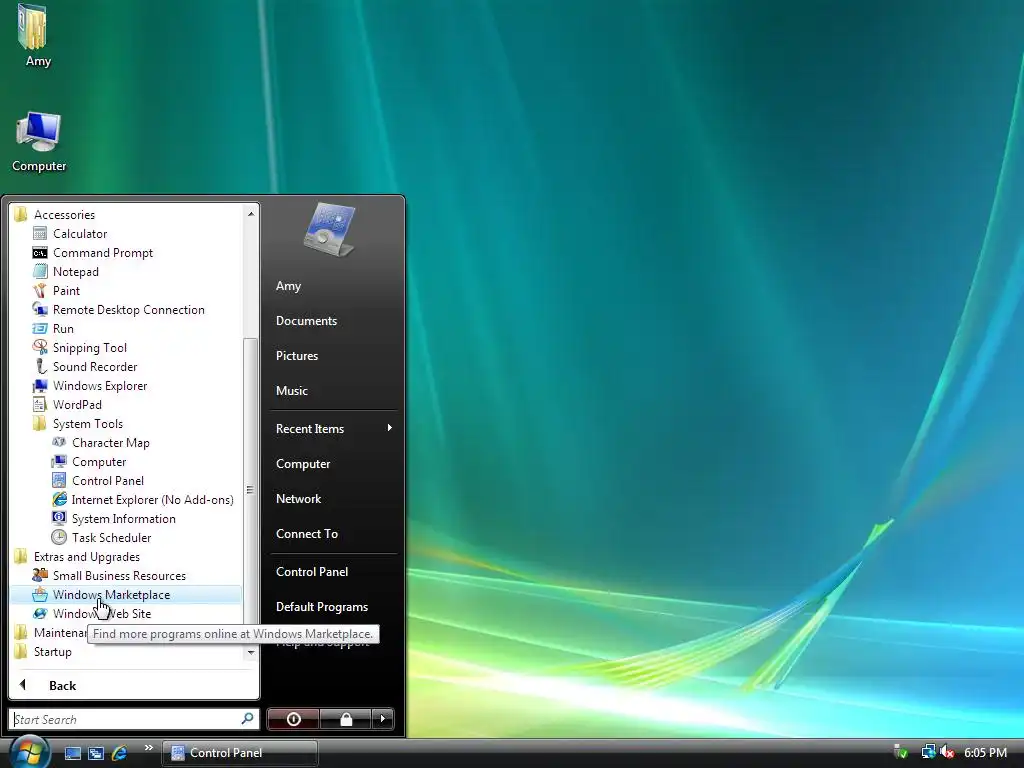Open System Information

123,519
